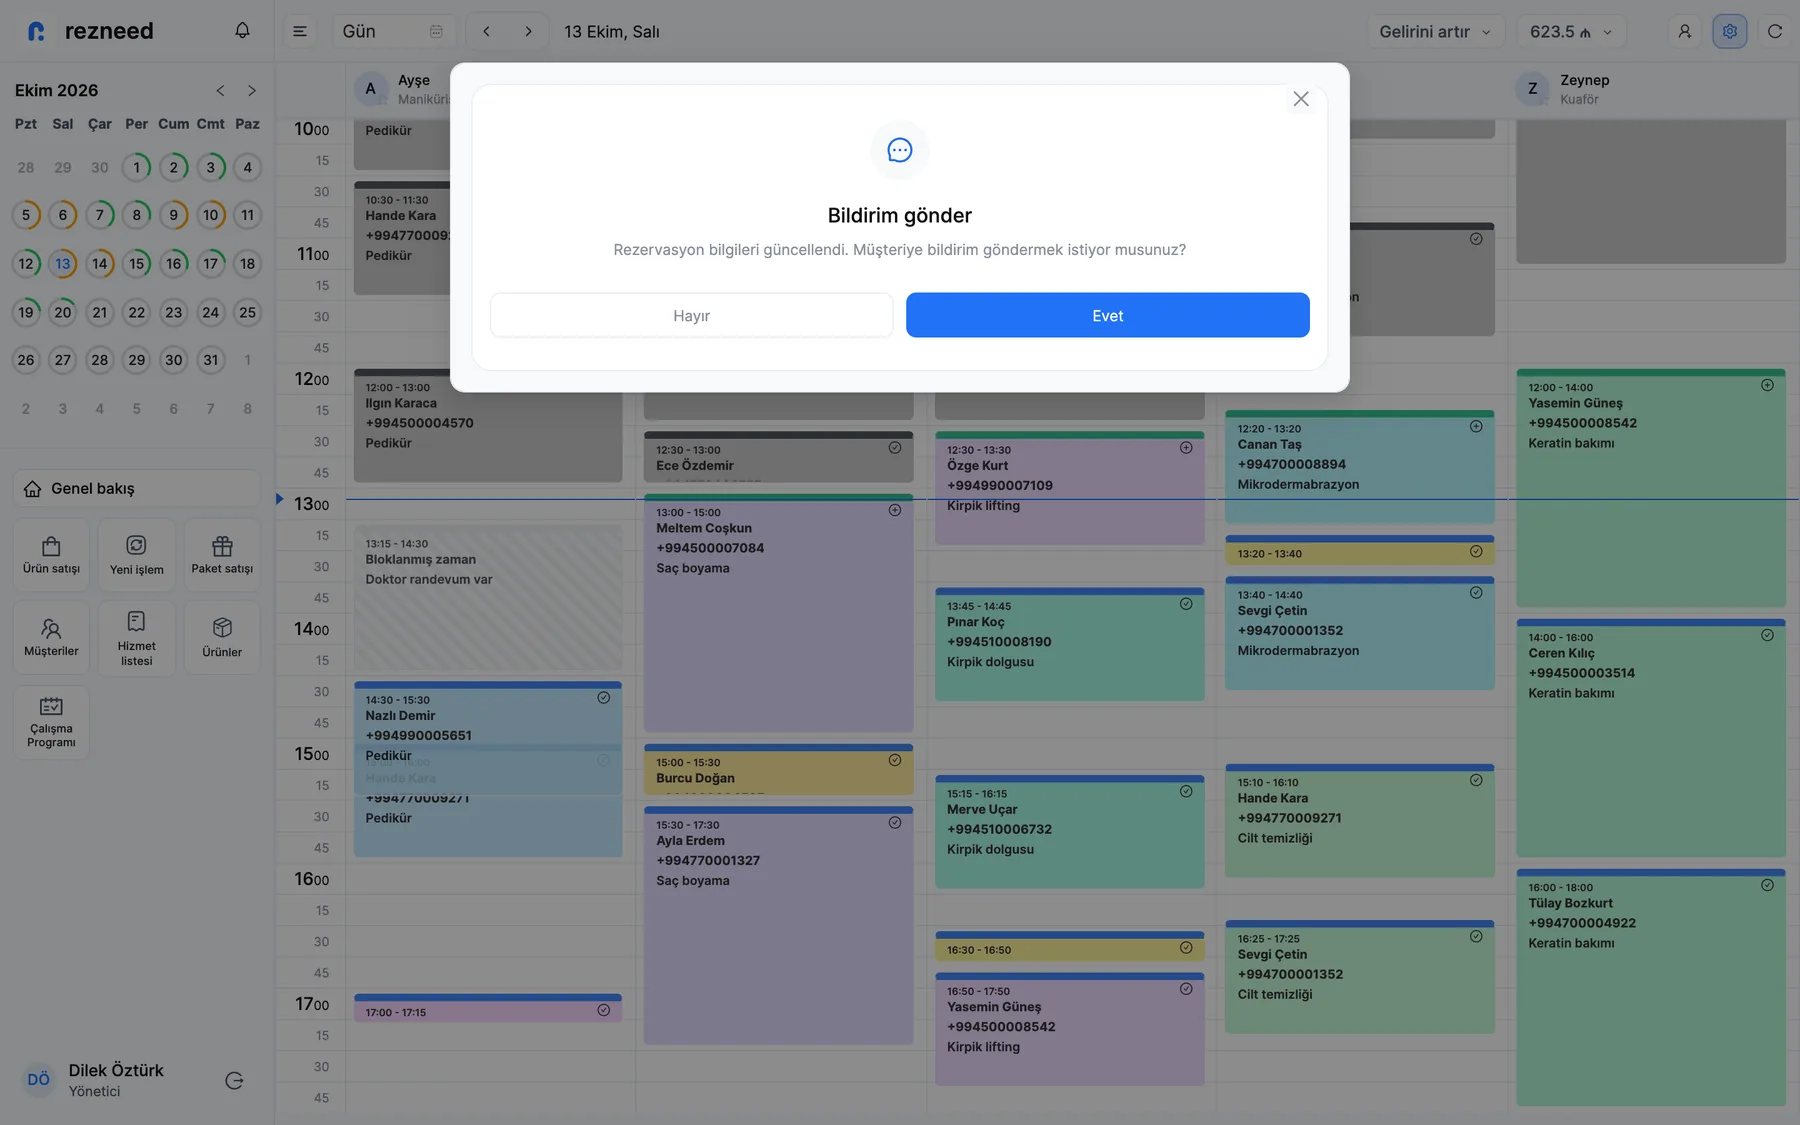This screenshot has height=1125, width=1800.
Task: Choose Hayır to skip notification
Action: click(691, 315)
